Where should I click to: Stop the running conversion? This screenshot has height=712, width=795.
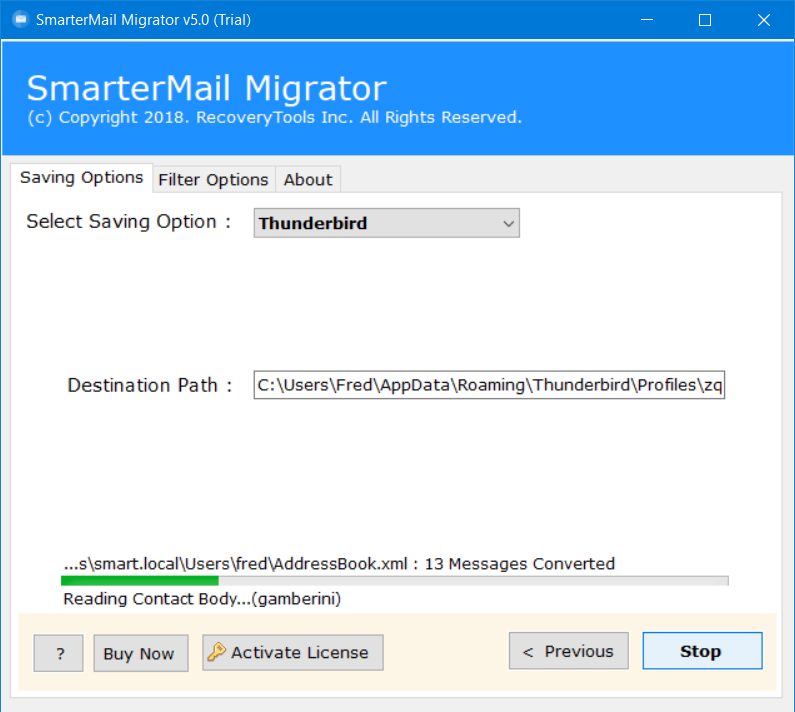point(702,651)
